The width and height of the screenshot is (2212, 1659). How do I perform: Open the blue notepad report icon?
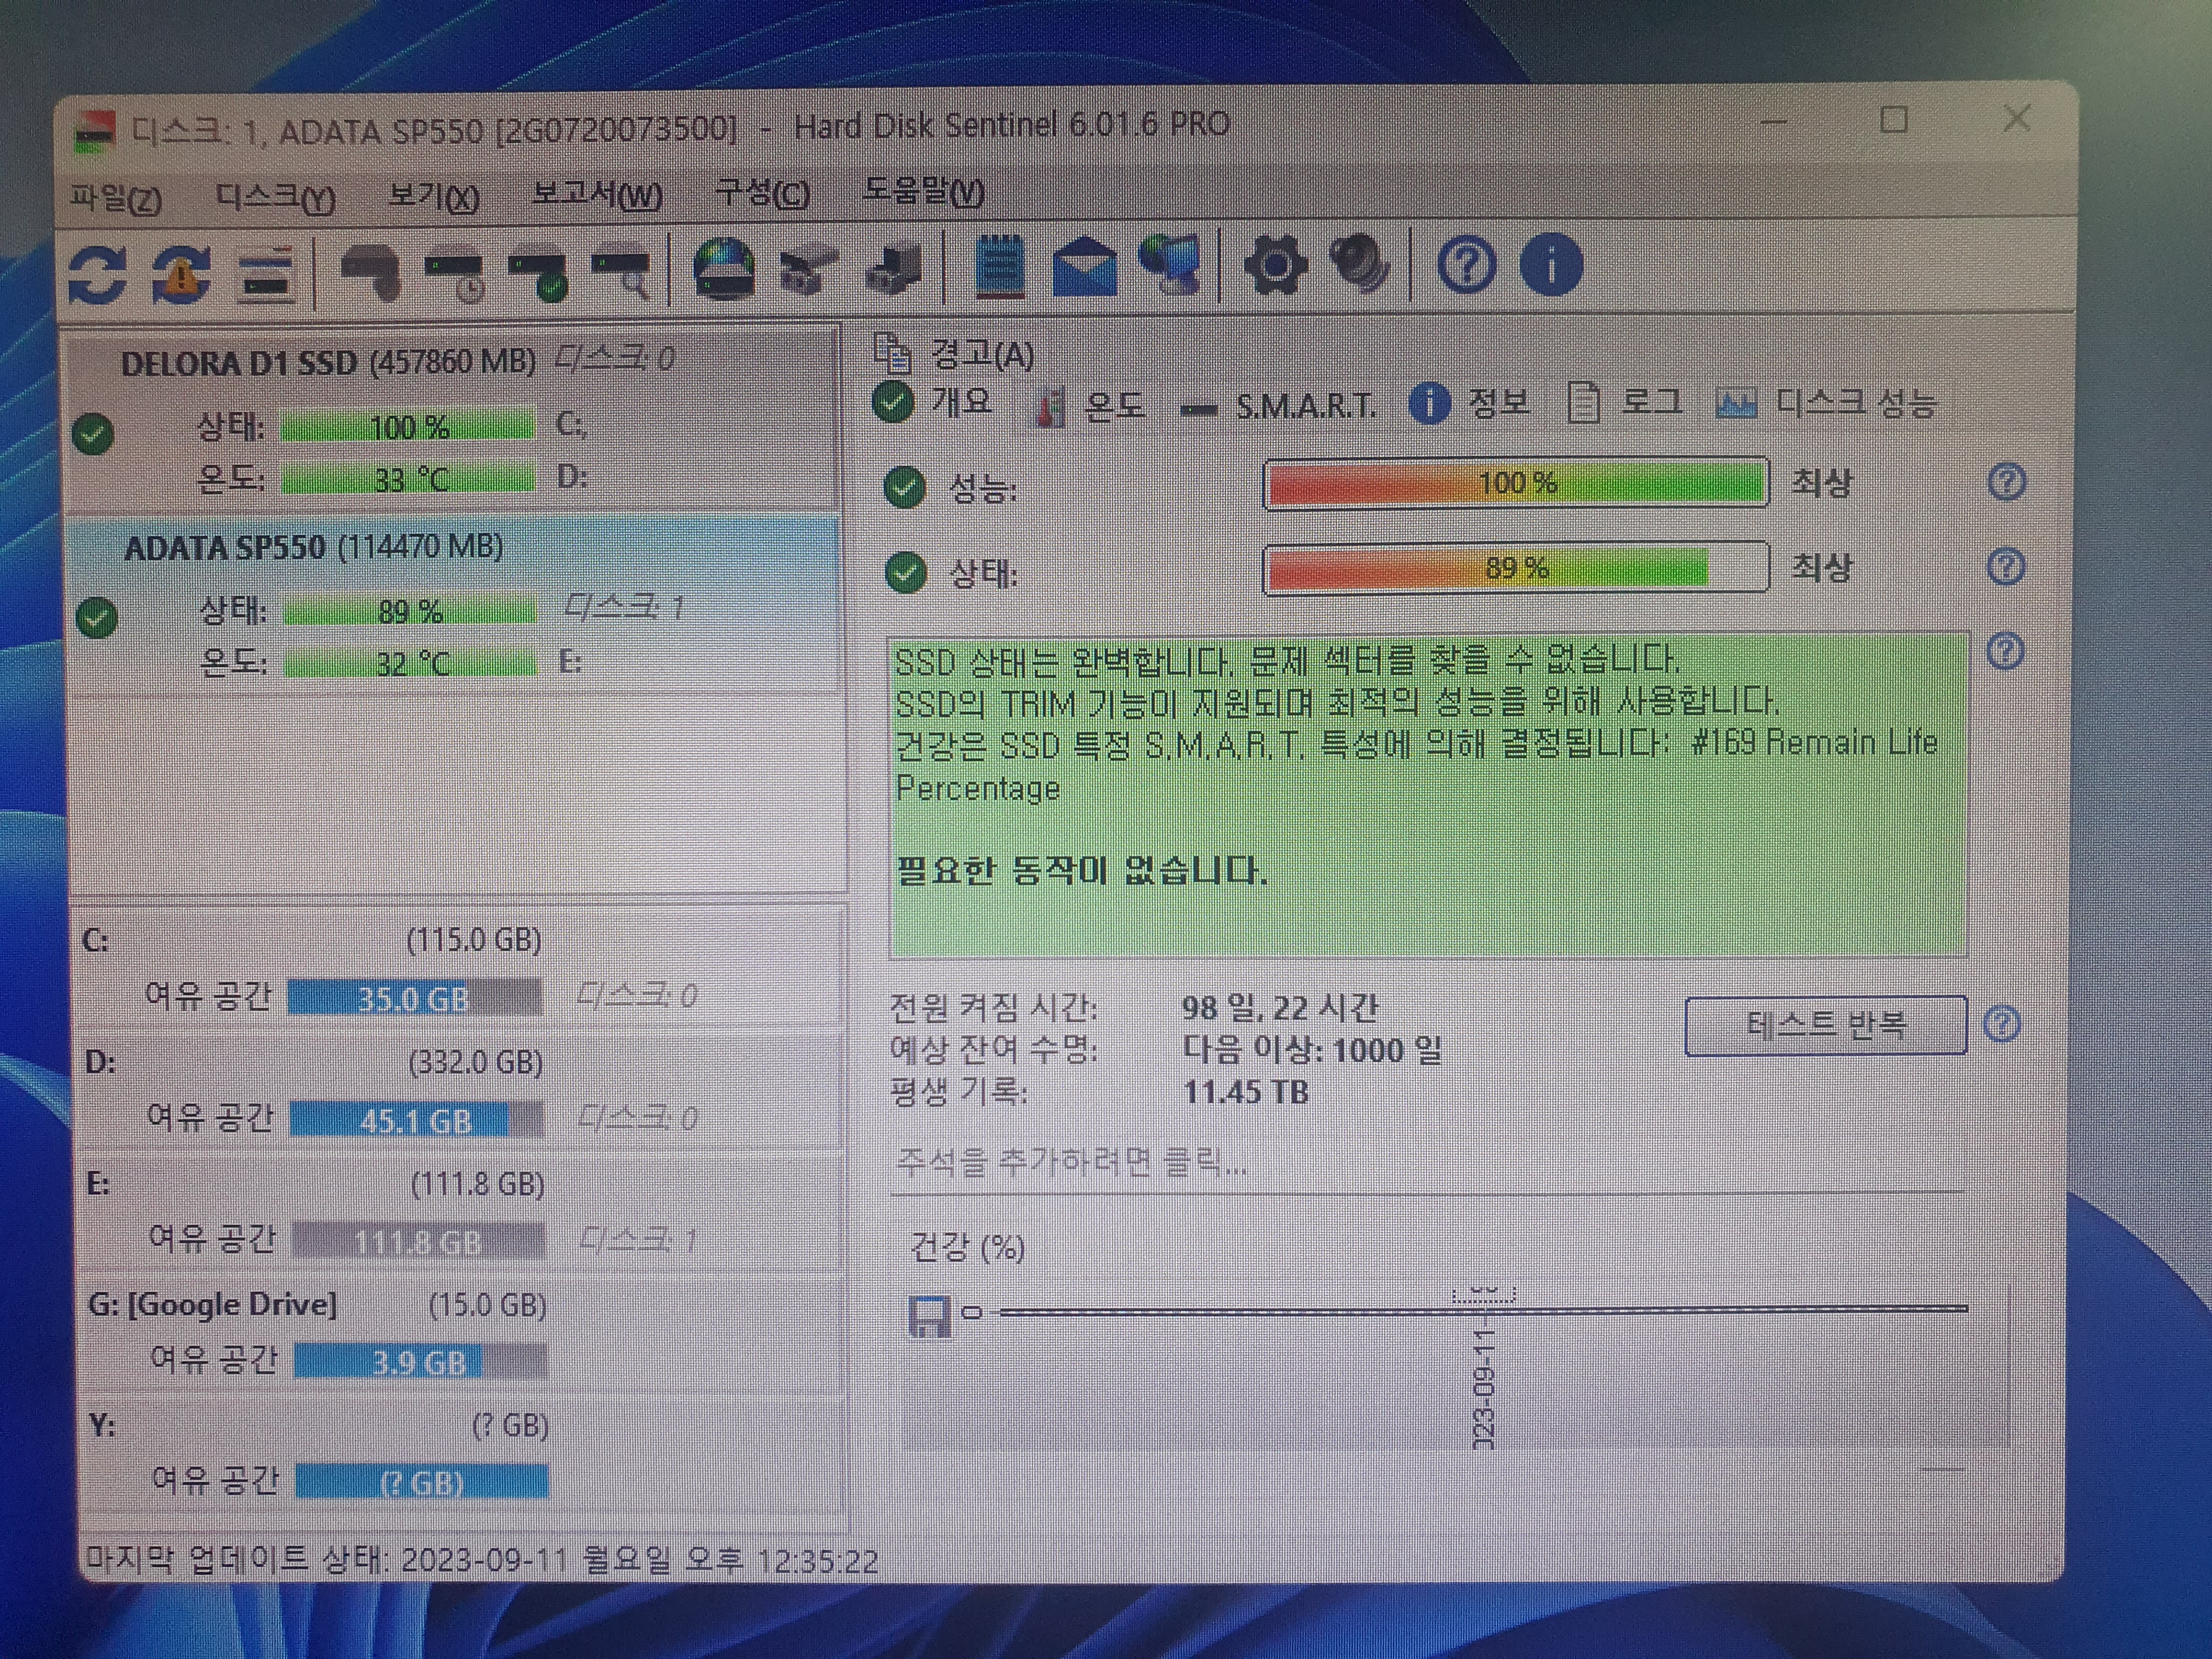[999, 267]
